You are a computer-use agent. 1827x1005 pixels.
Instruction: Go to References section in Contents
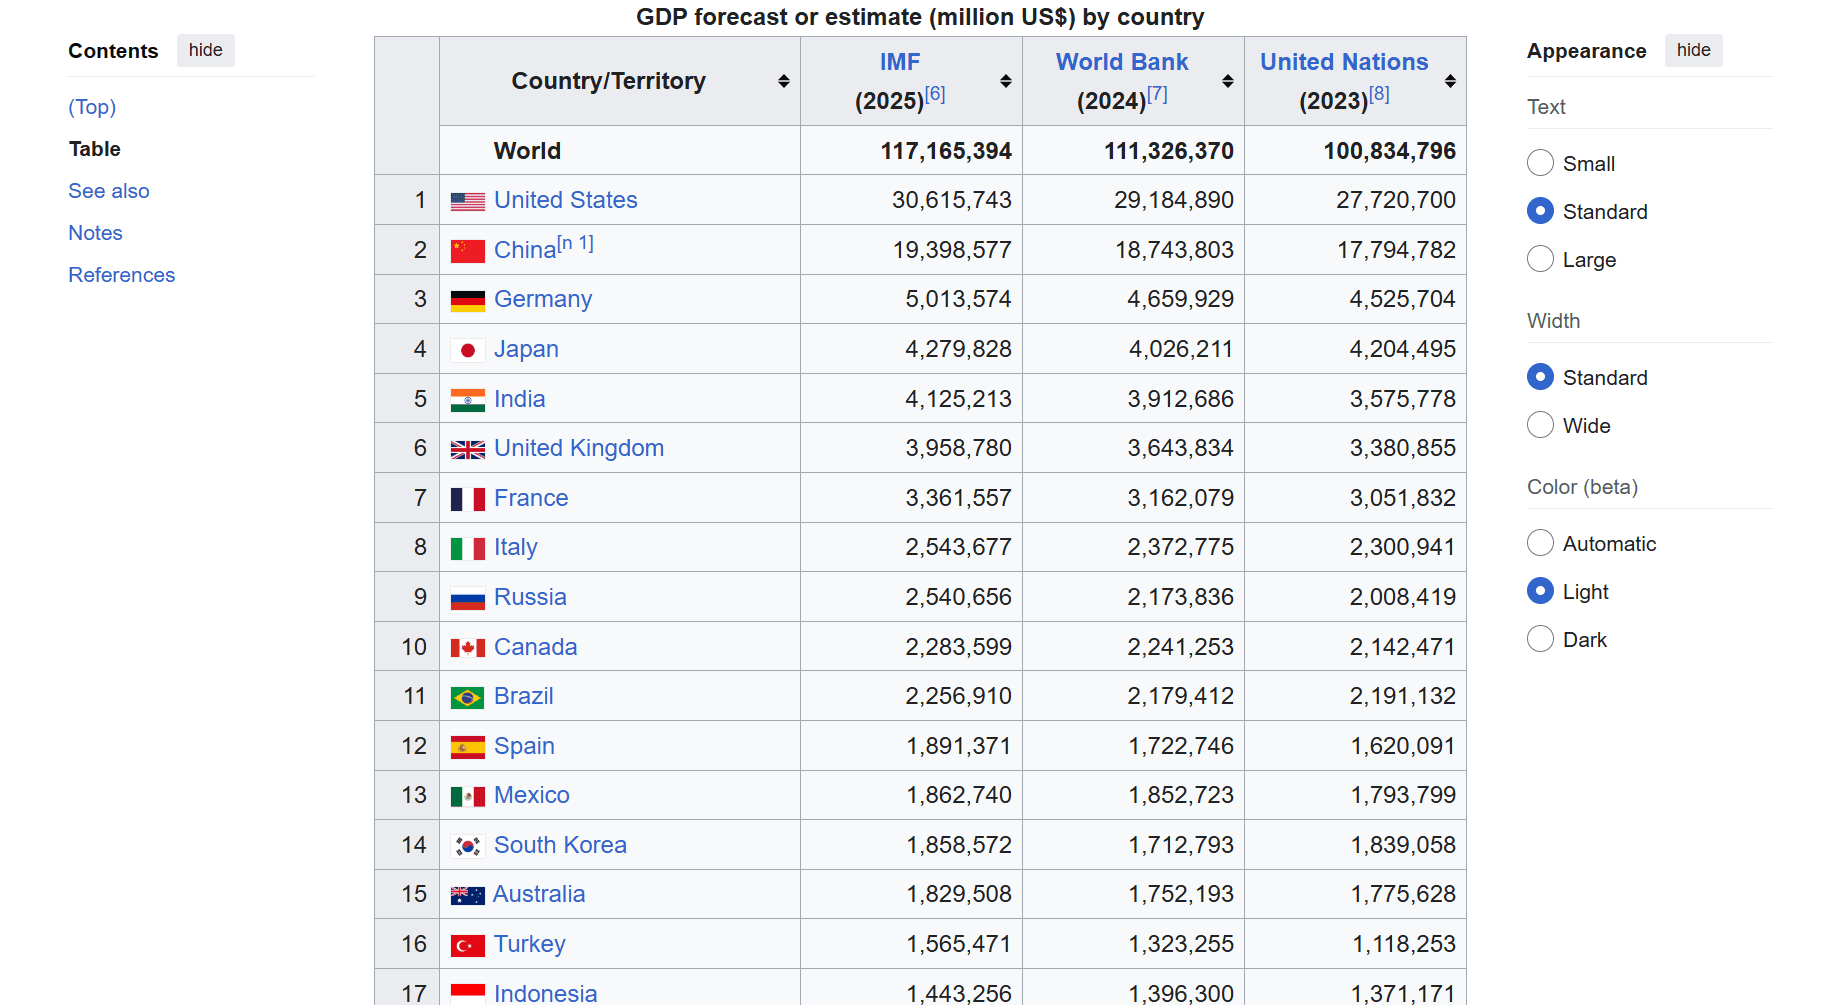tap(122, 275)
